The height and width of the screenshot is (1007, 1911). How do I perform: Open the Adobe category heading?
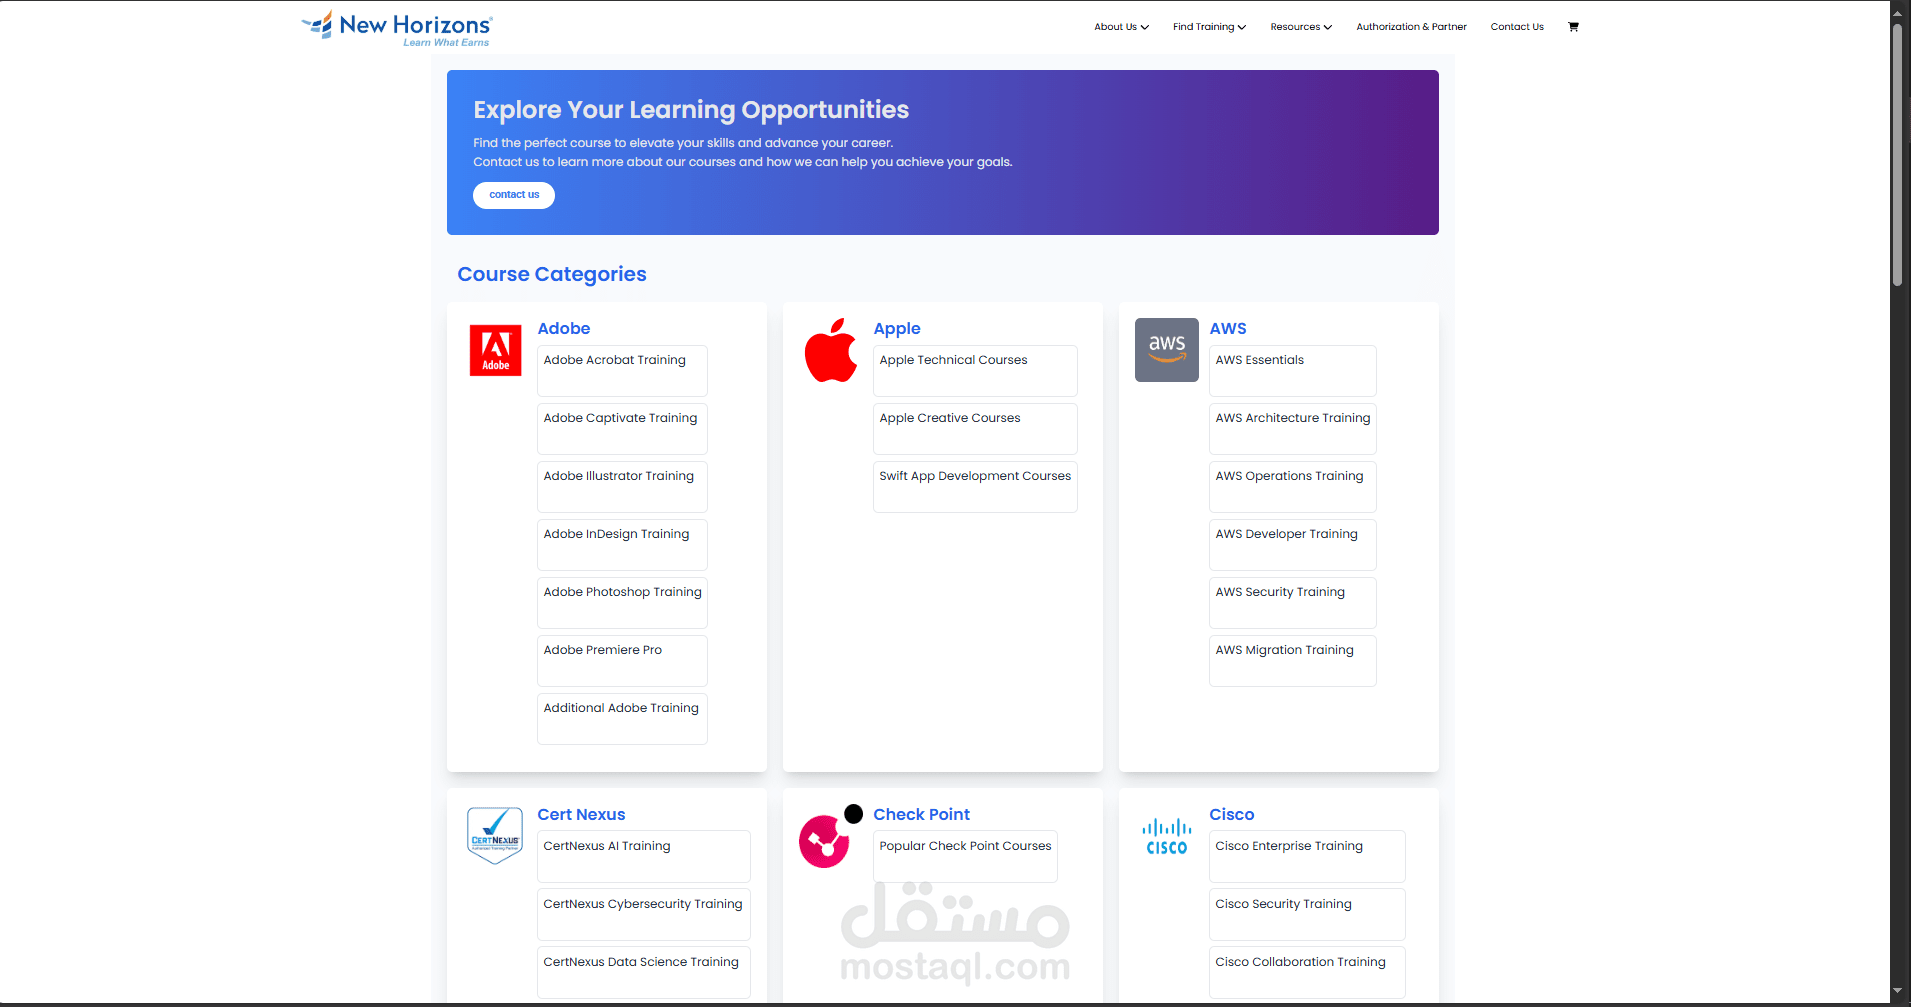click(564, 328)
